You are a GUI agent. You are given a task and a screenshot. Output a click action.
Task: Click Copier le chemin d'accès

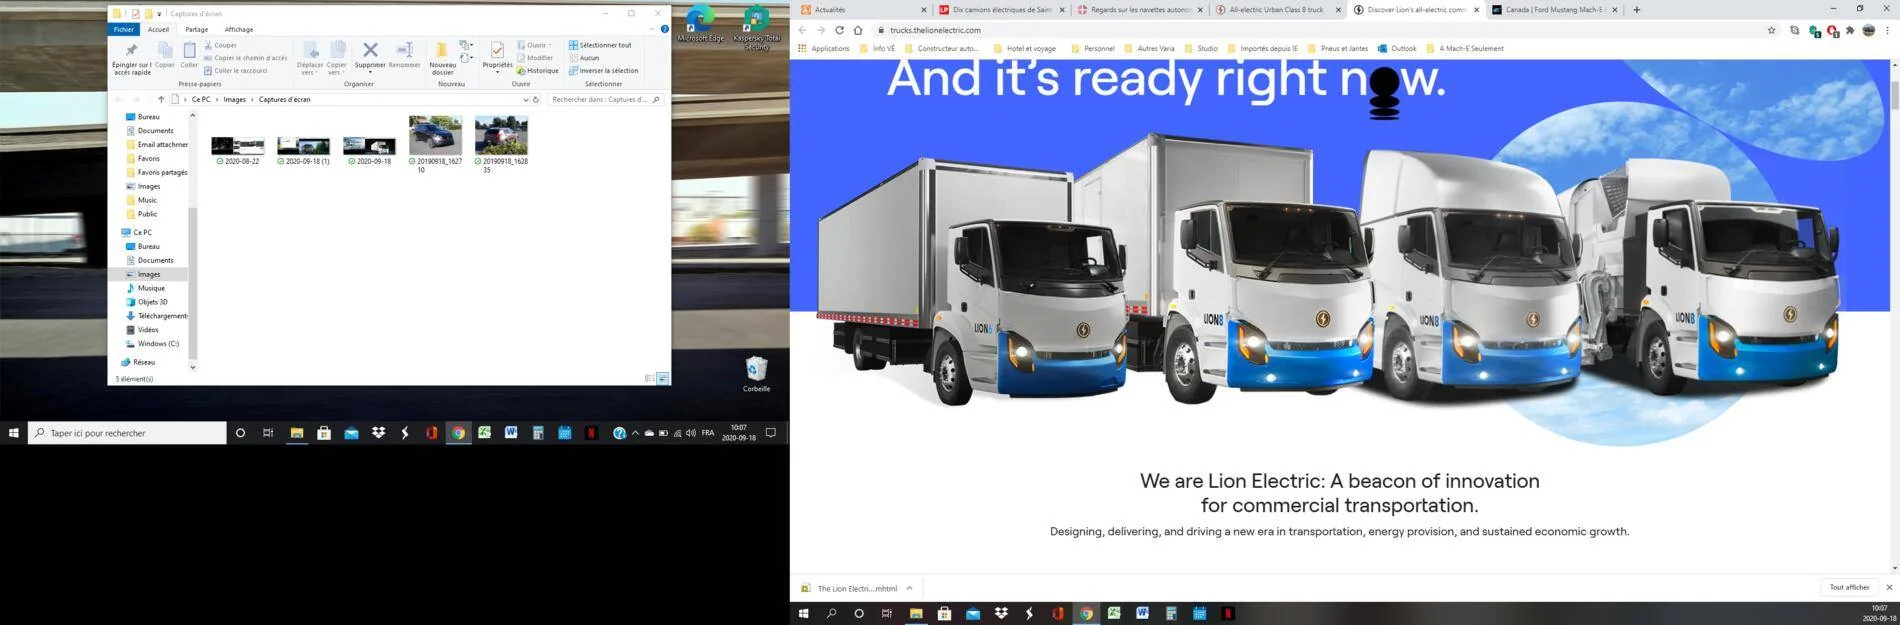245,58
